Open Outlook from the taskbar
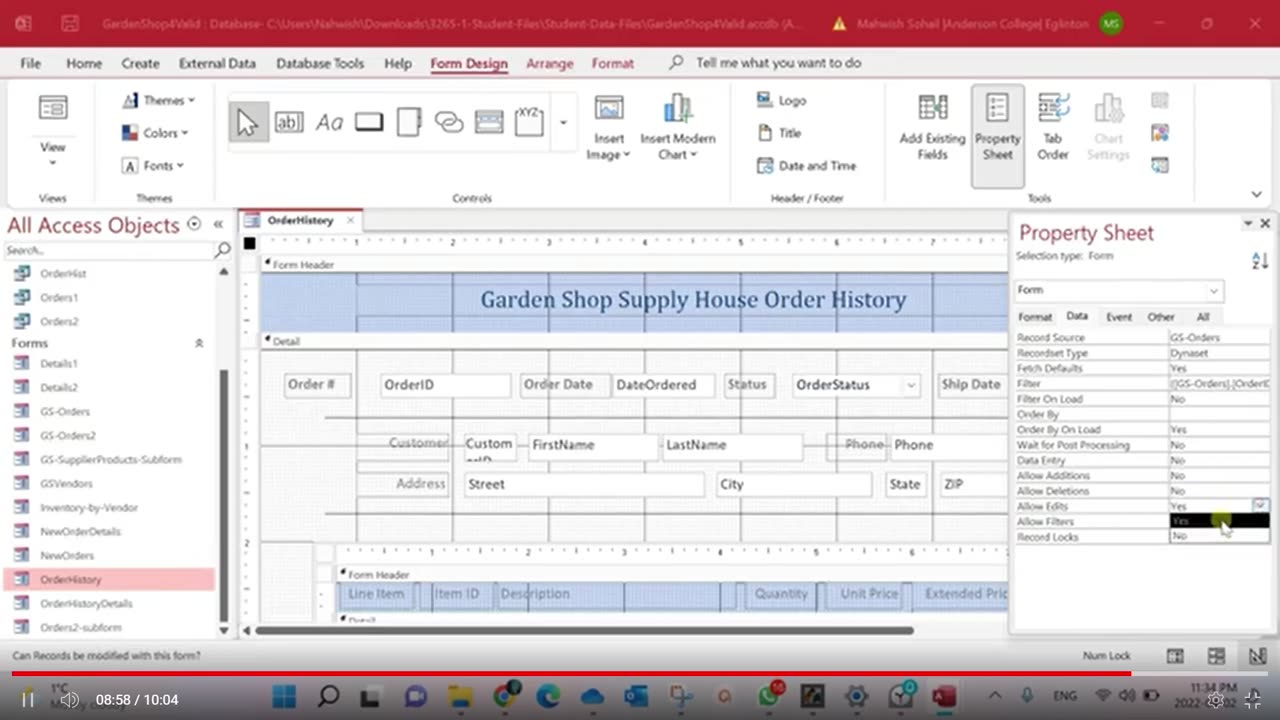Image resolution: width=1280 pixels, height=720 pixels. coord(636,697)
